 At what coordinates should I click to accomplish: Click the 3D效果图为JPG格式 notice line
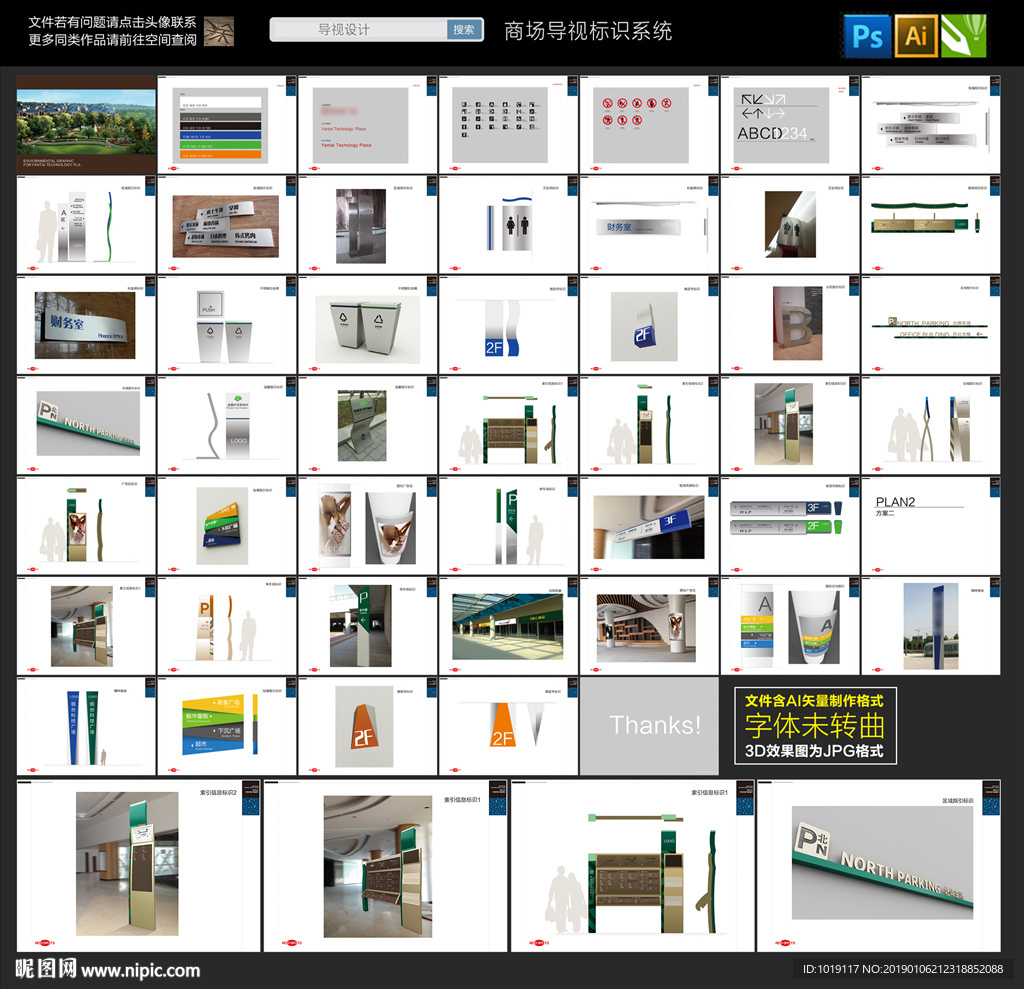point(814,751)
